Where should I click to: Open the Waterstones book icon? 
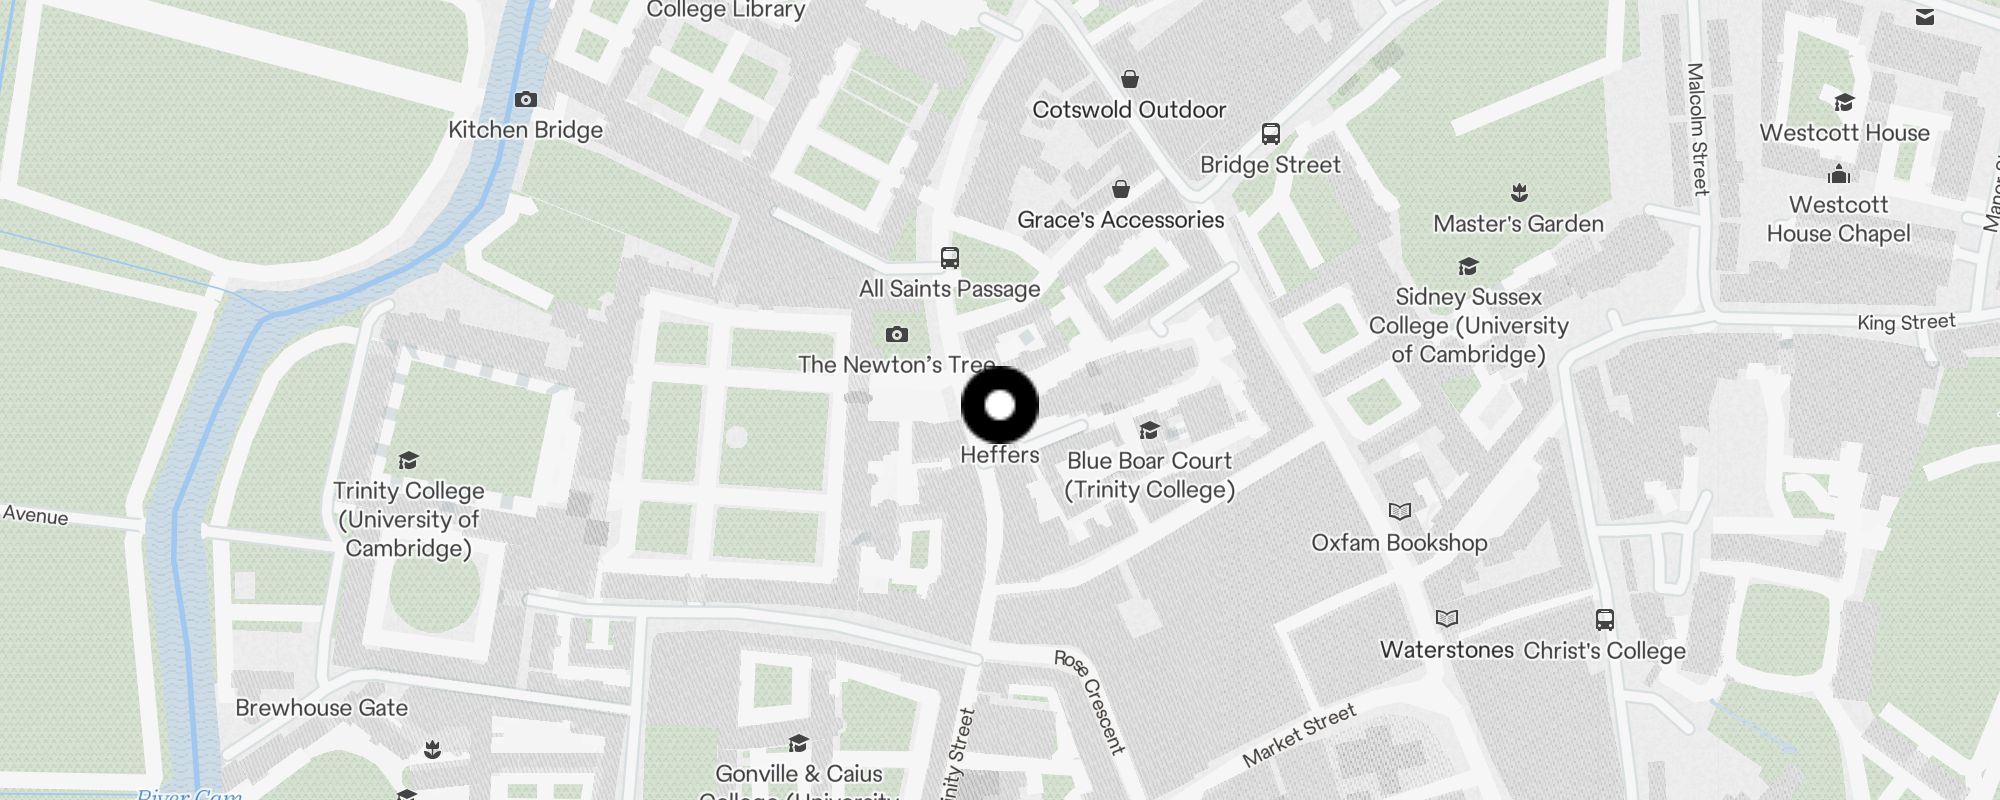[x=1447, y=619]
